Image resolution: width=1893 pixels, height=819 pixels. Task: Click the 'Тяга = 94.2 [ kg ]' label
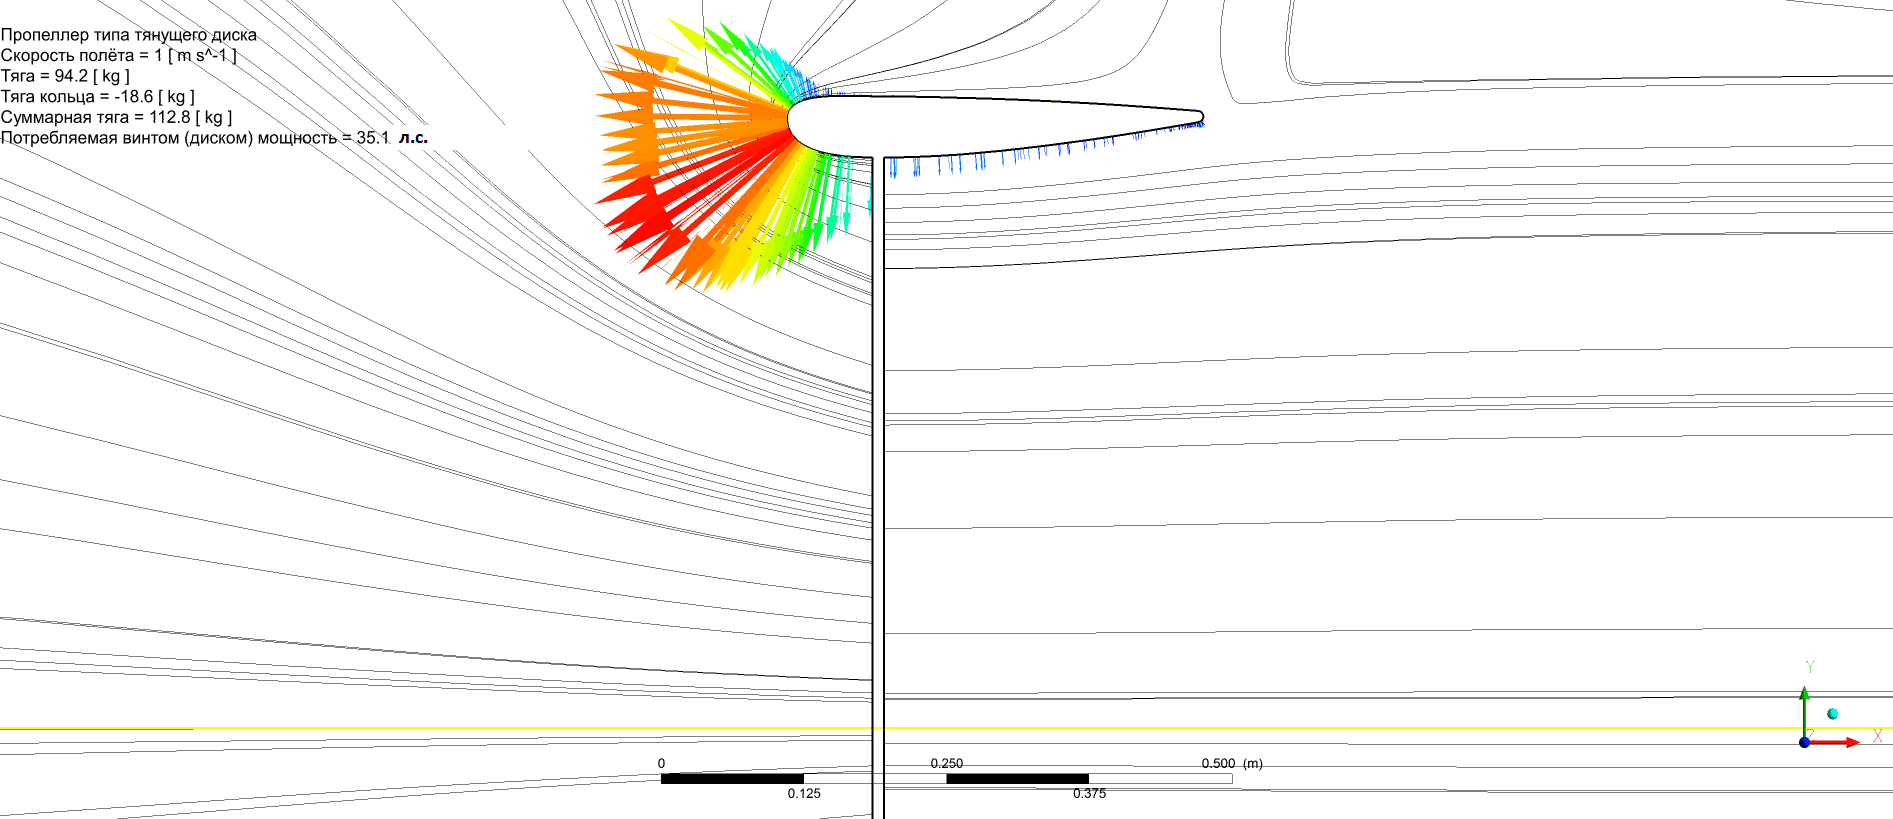(x=65, y=76)
